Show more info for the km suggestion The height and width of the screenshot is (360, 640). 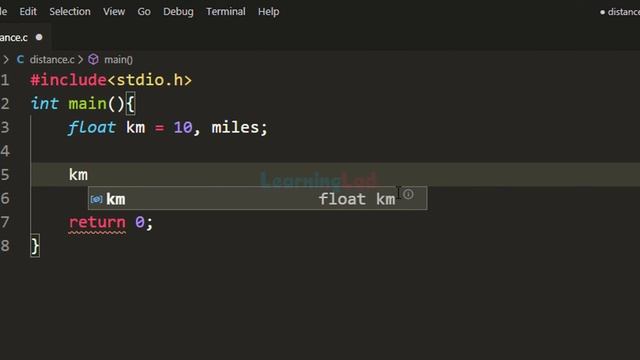click(x=408, y=194)
